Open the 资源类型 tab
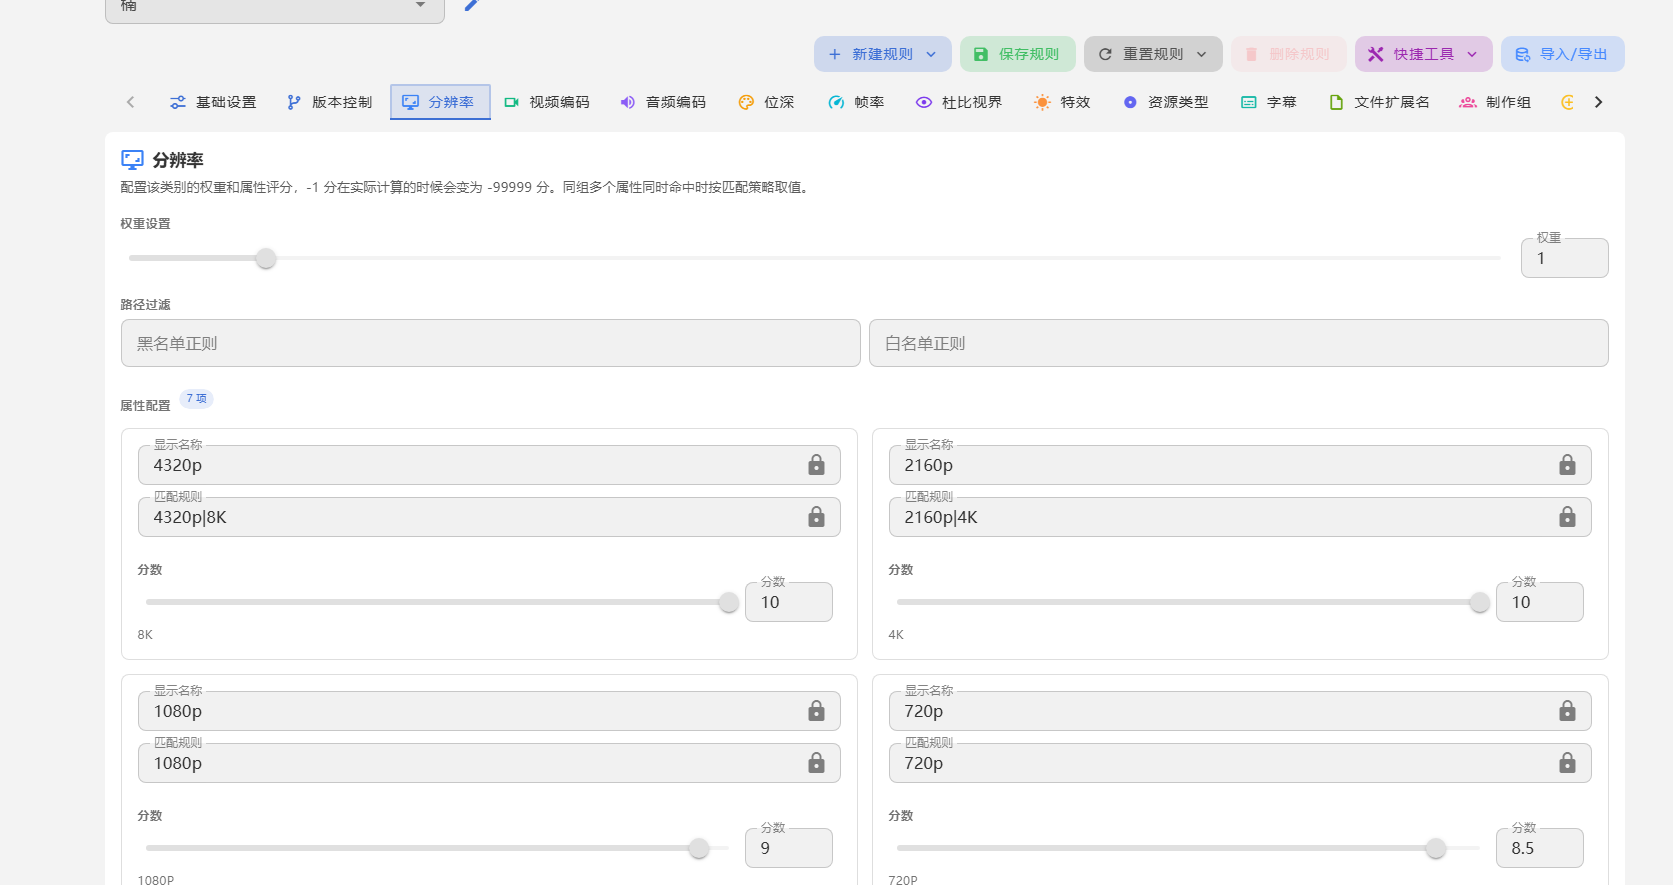 tap(1165, 102)
